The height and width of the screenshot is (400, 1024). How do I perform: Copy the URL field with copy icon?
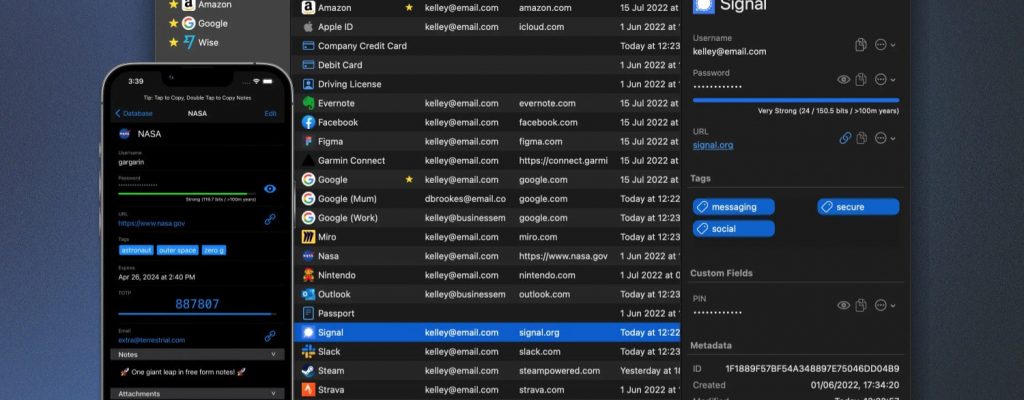860,138
